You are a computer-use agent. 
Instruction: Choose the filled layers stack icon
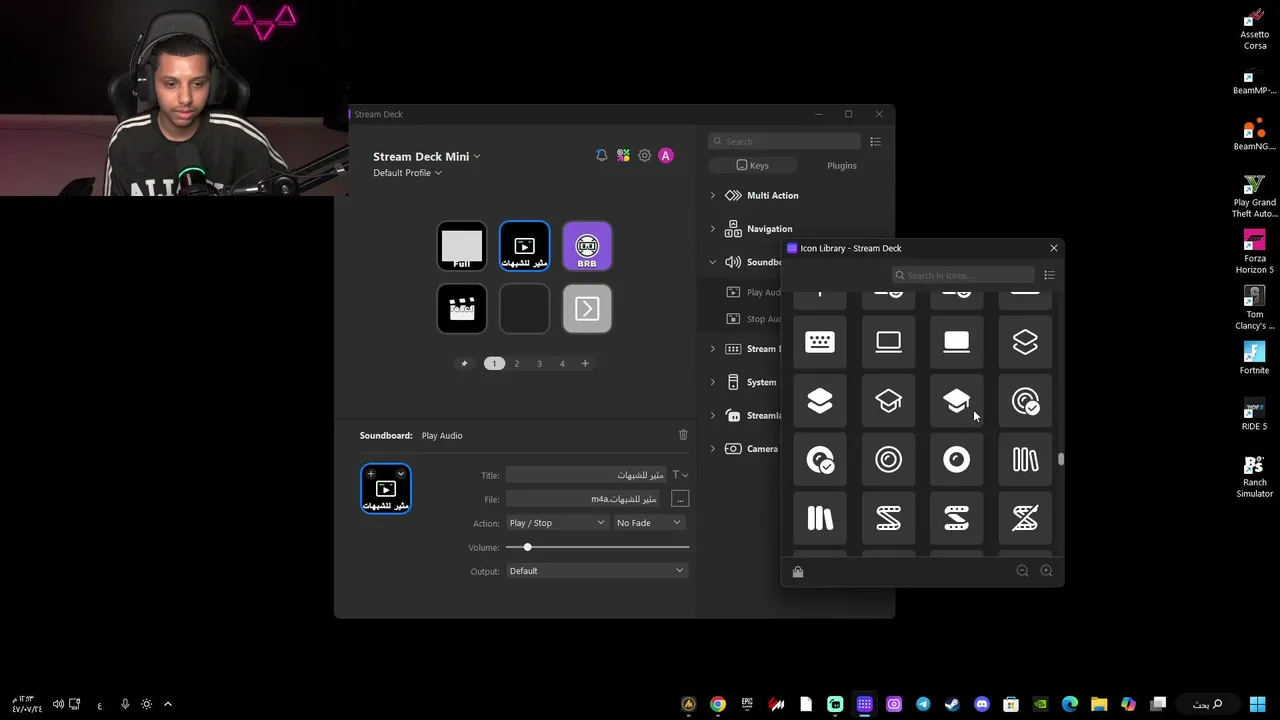[820, 401]
